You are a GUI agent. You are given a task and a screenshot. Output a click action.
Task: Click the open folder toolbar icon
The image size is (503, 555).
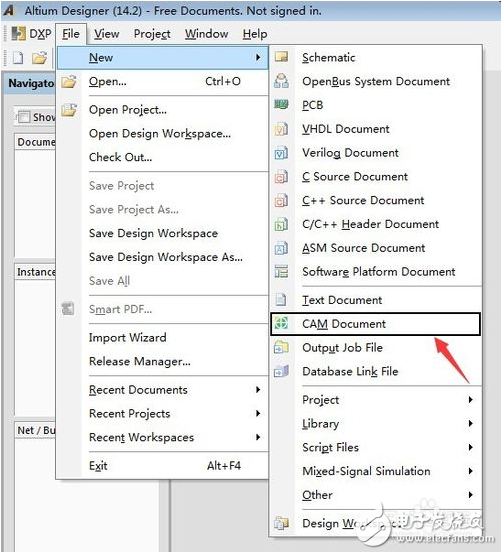point(40,57)
